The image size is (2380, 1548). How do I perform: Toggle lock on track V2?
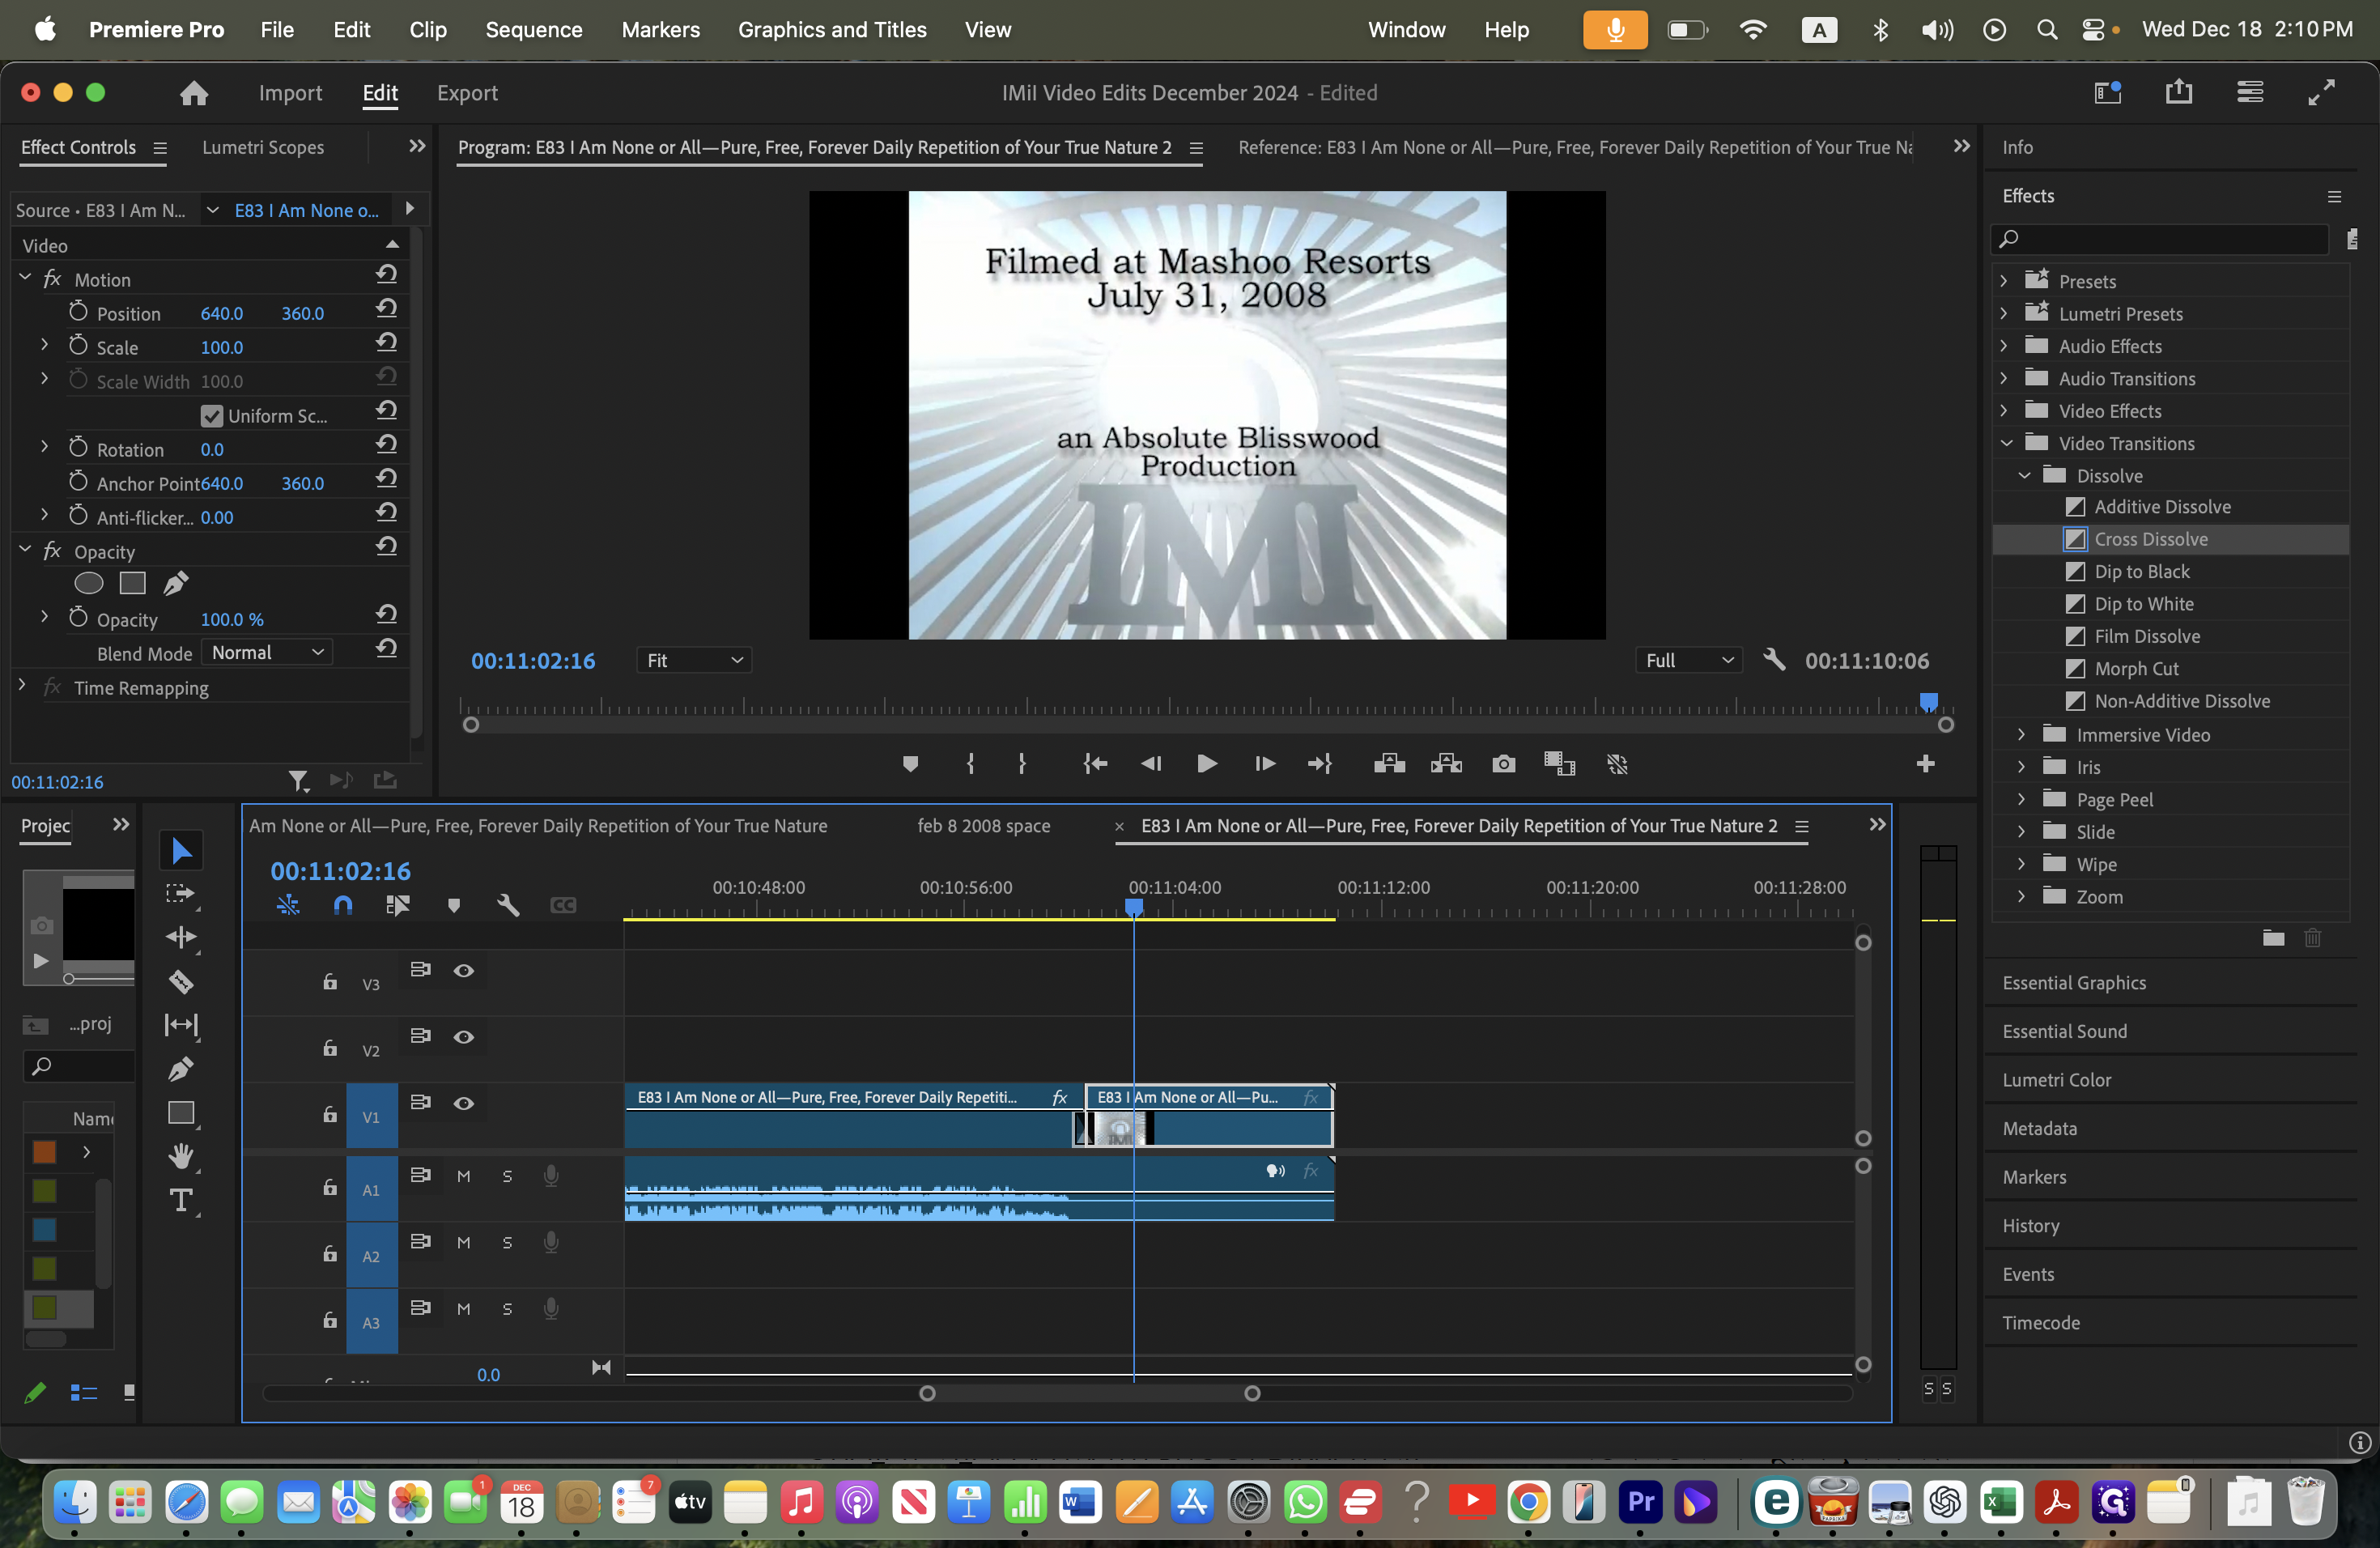coord(330,1047)
